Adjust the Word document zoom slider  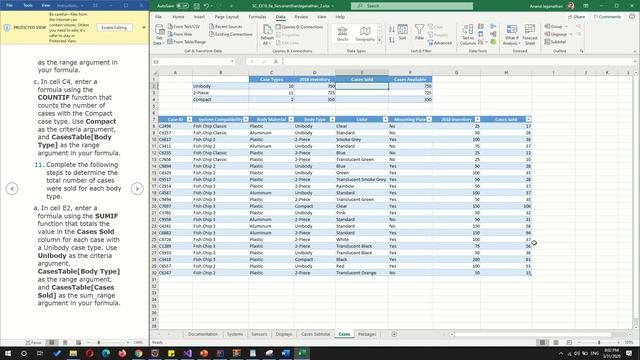tap(99, 342)
